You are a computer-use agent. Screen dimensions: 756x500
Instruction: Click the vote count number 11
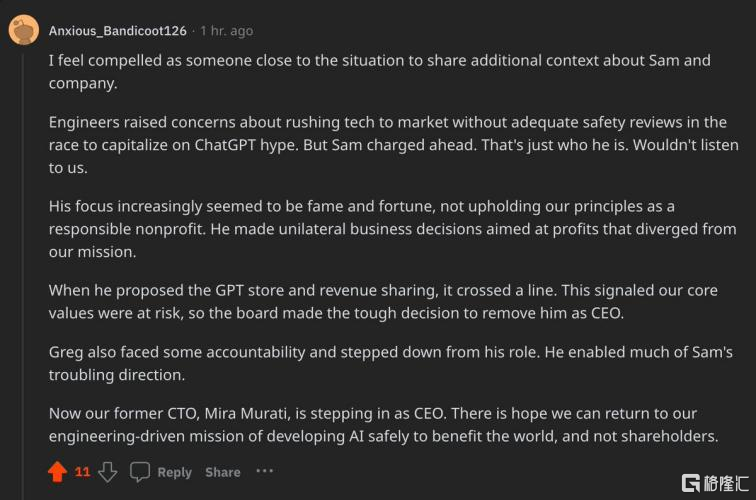coord(83,472)
